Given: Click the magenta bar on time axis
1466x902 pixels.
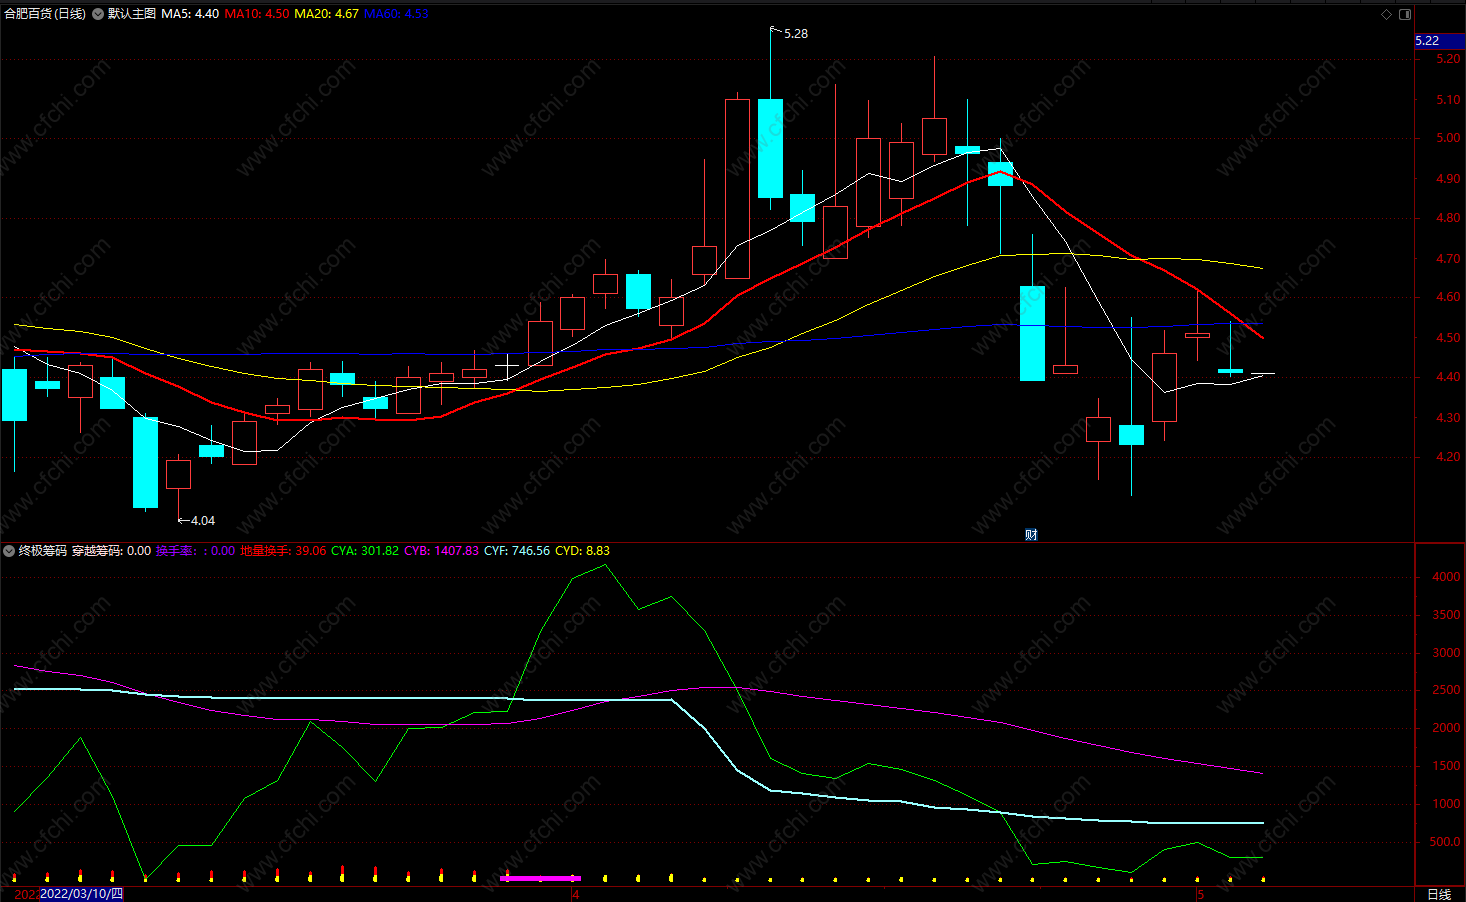Looking at the screenshot, I should [541, 878].
